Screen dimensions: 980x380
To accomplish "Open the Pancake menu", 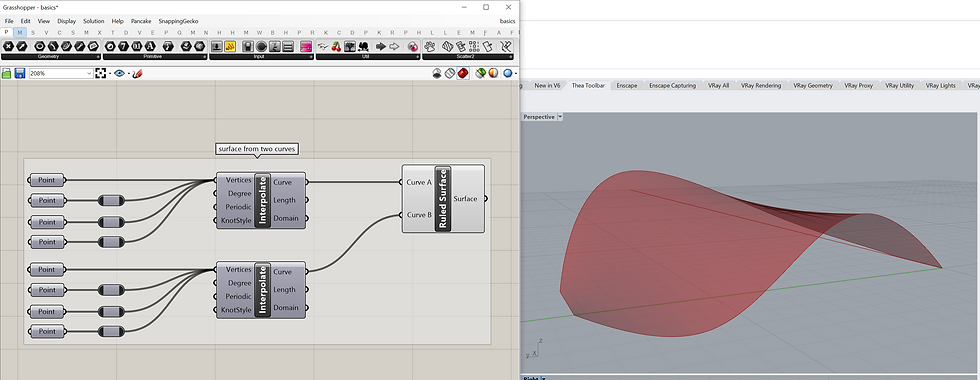I will point(141,21).
